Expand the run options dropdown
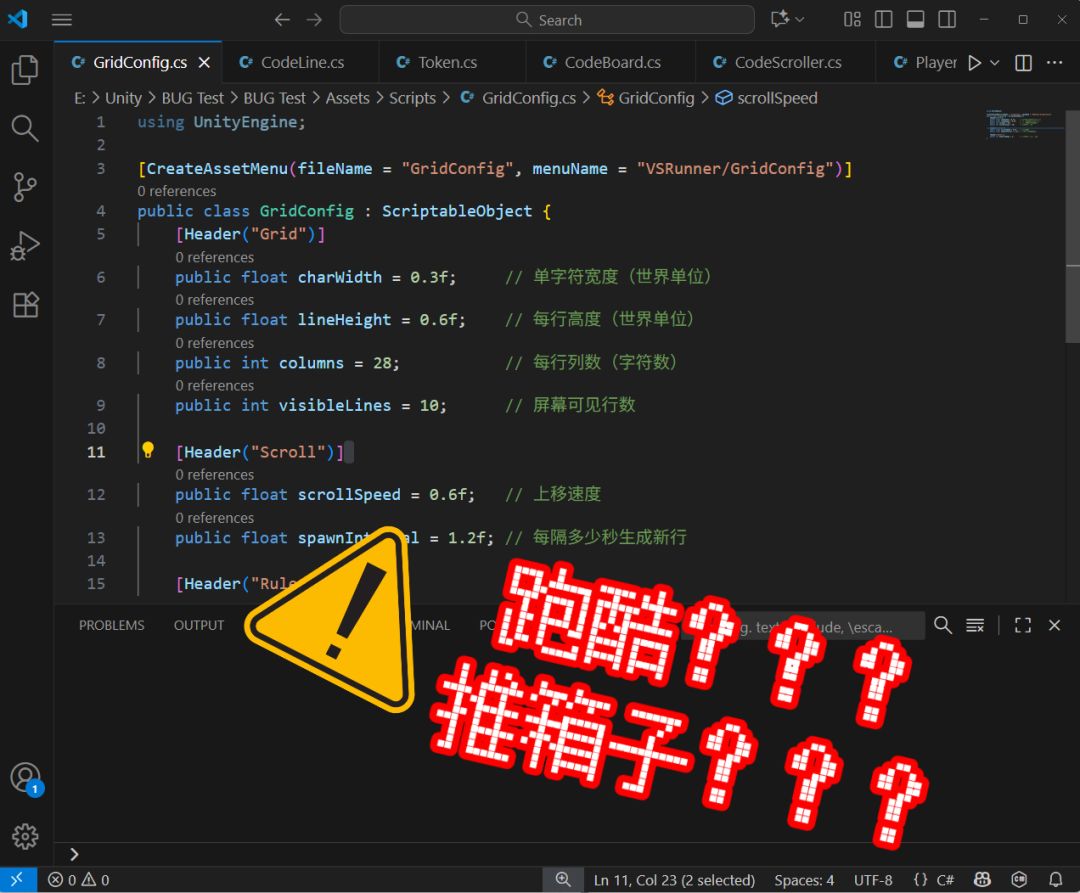Screen dimensions: 1080x893 (x=995, y=63)
